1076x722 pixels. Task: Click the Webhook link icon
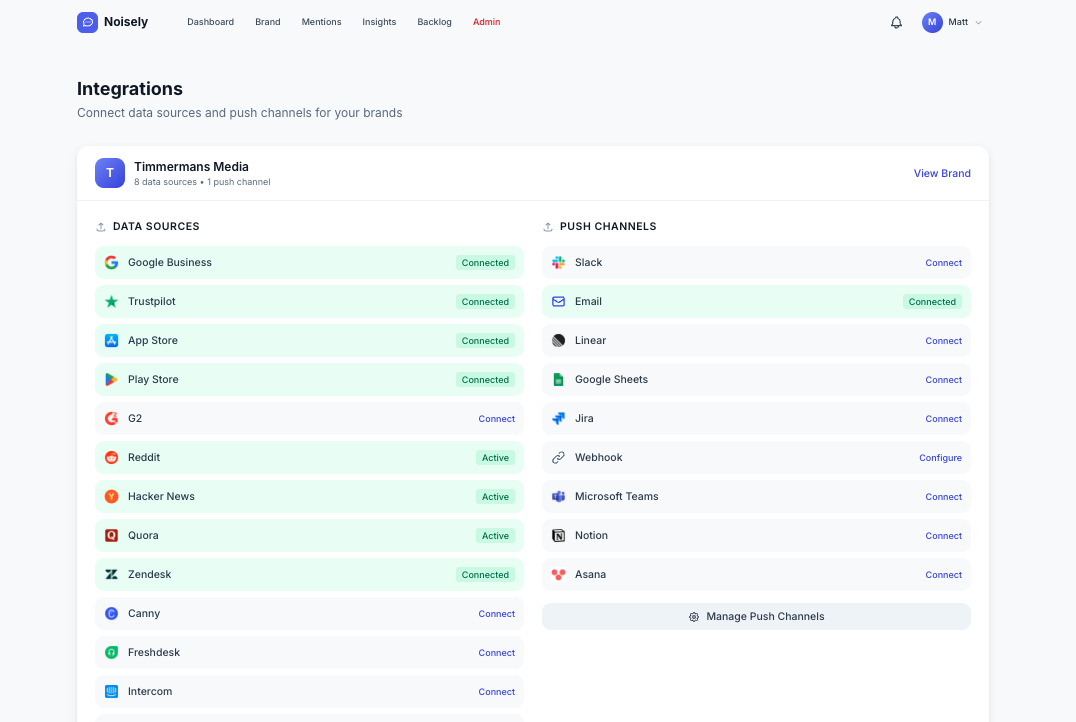click(559, 458)
